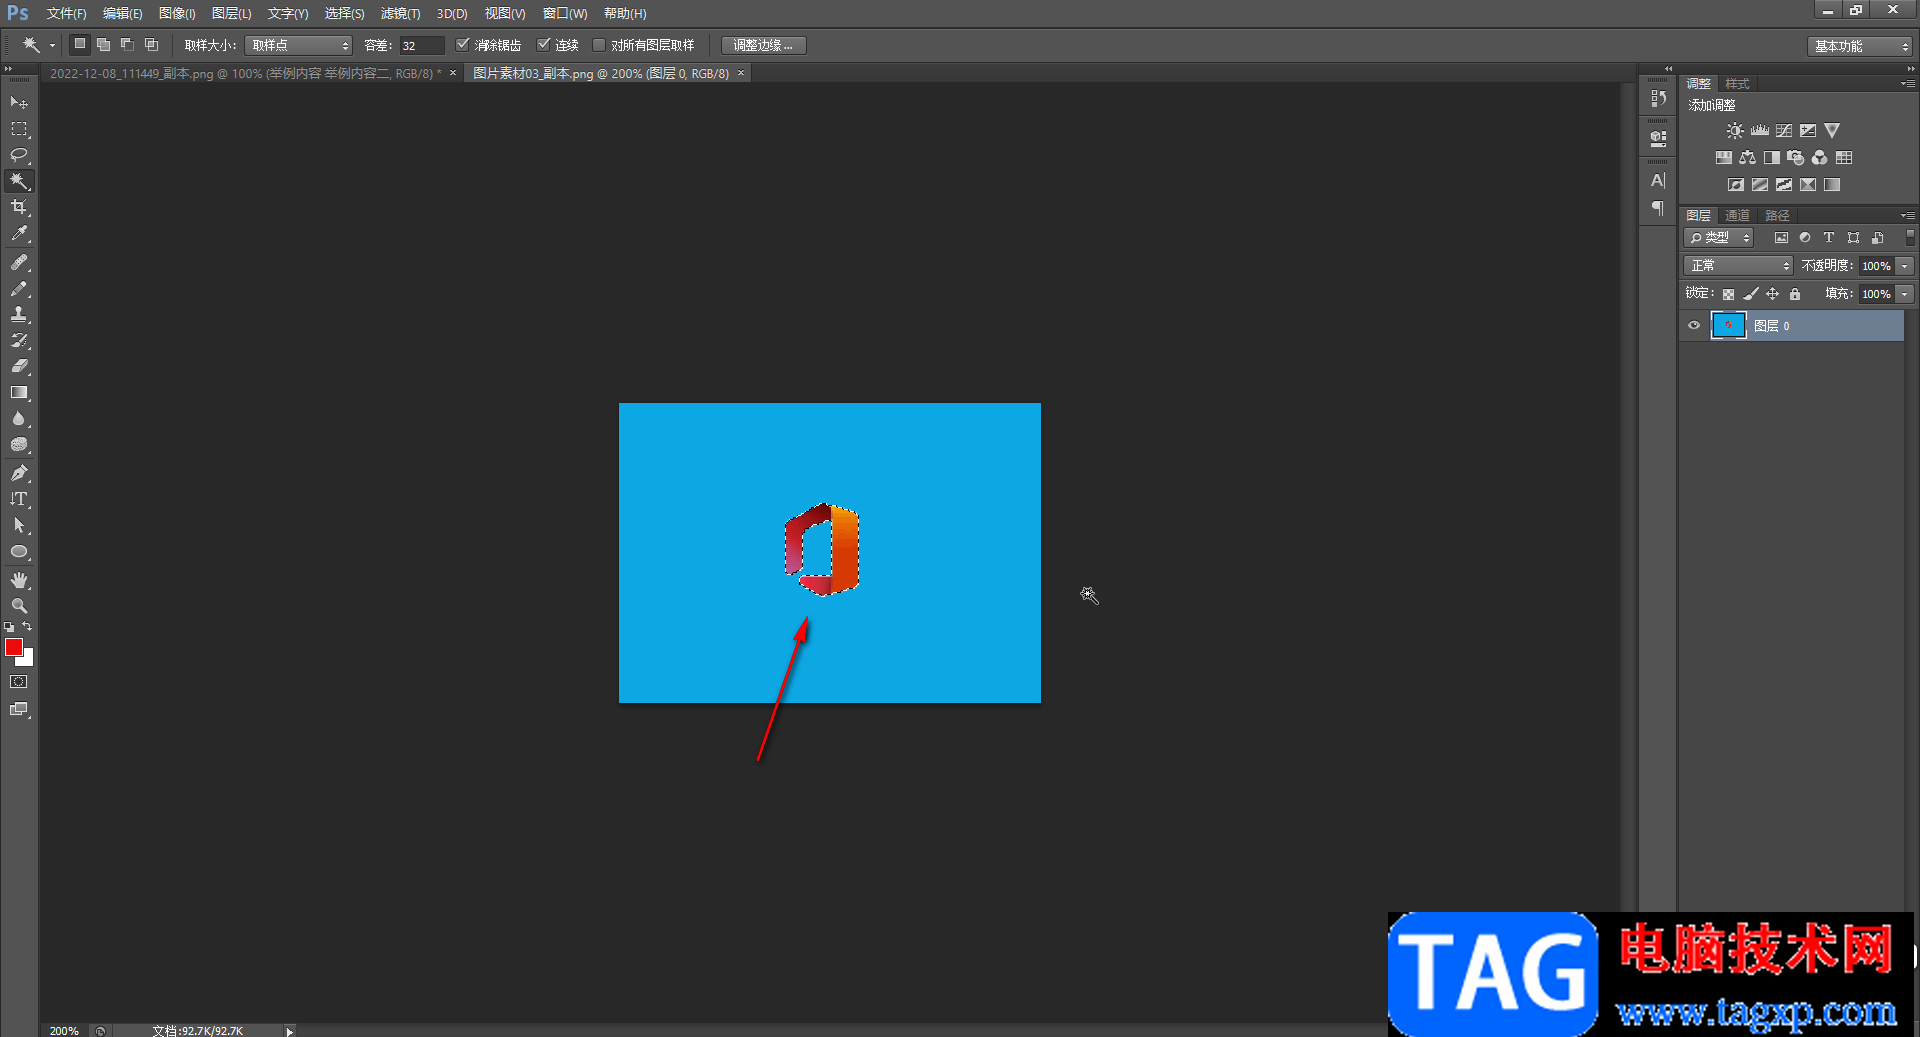Select the Clone Stamp tool
1920x1037 pixels.
coord(19,314)
